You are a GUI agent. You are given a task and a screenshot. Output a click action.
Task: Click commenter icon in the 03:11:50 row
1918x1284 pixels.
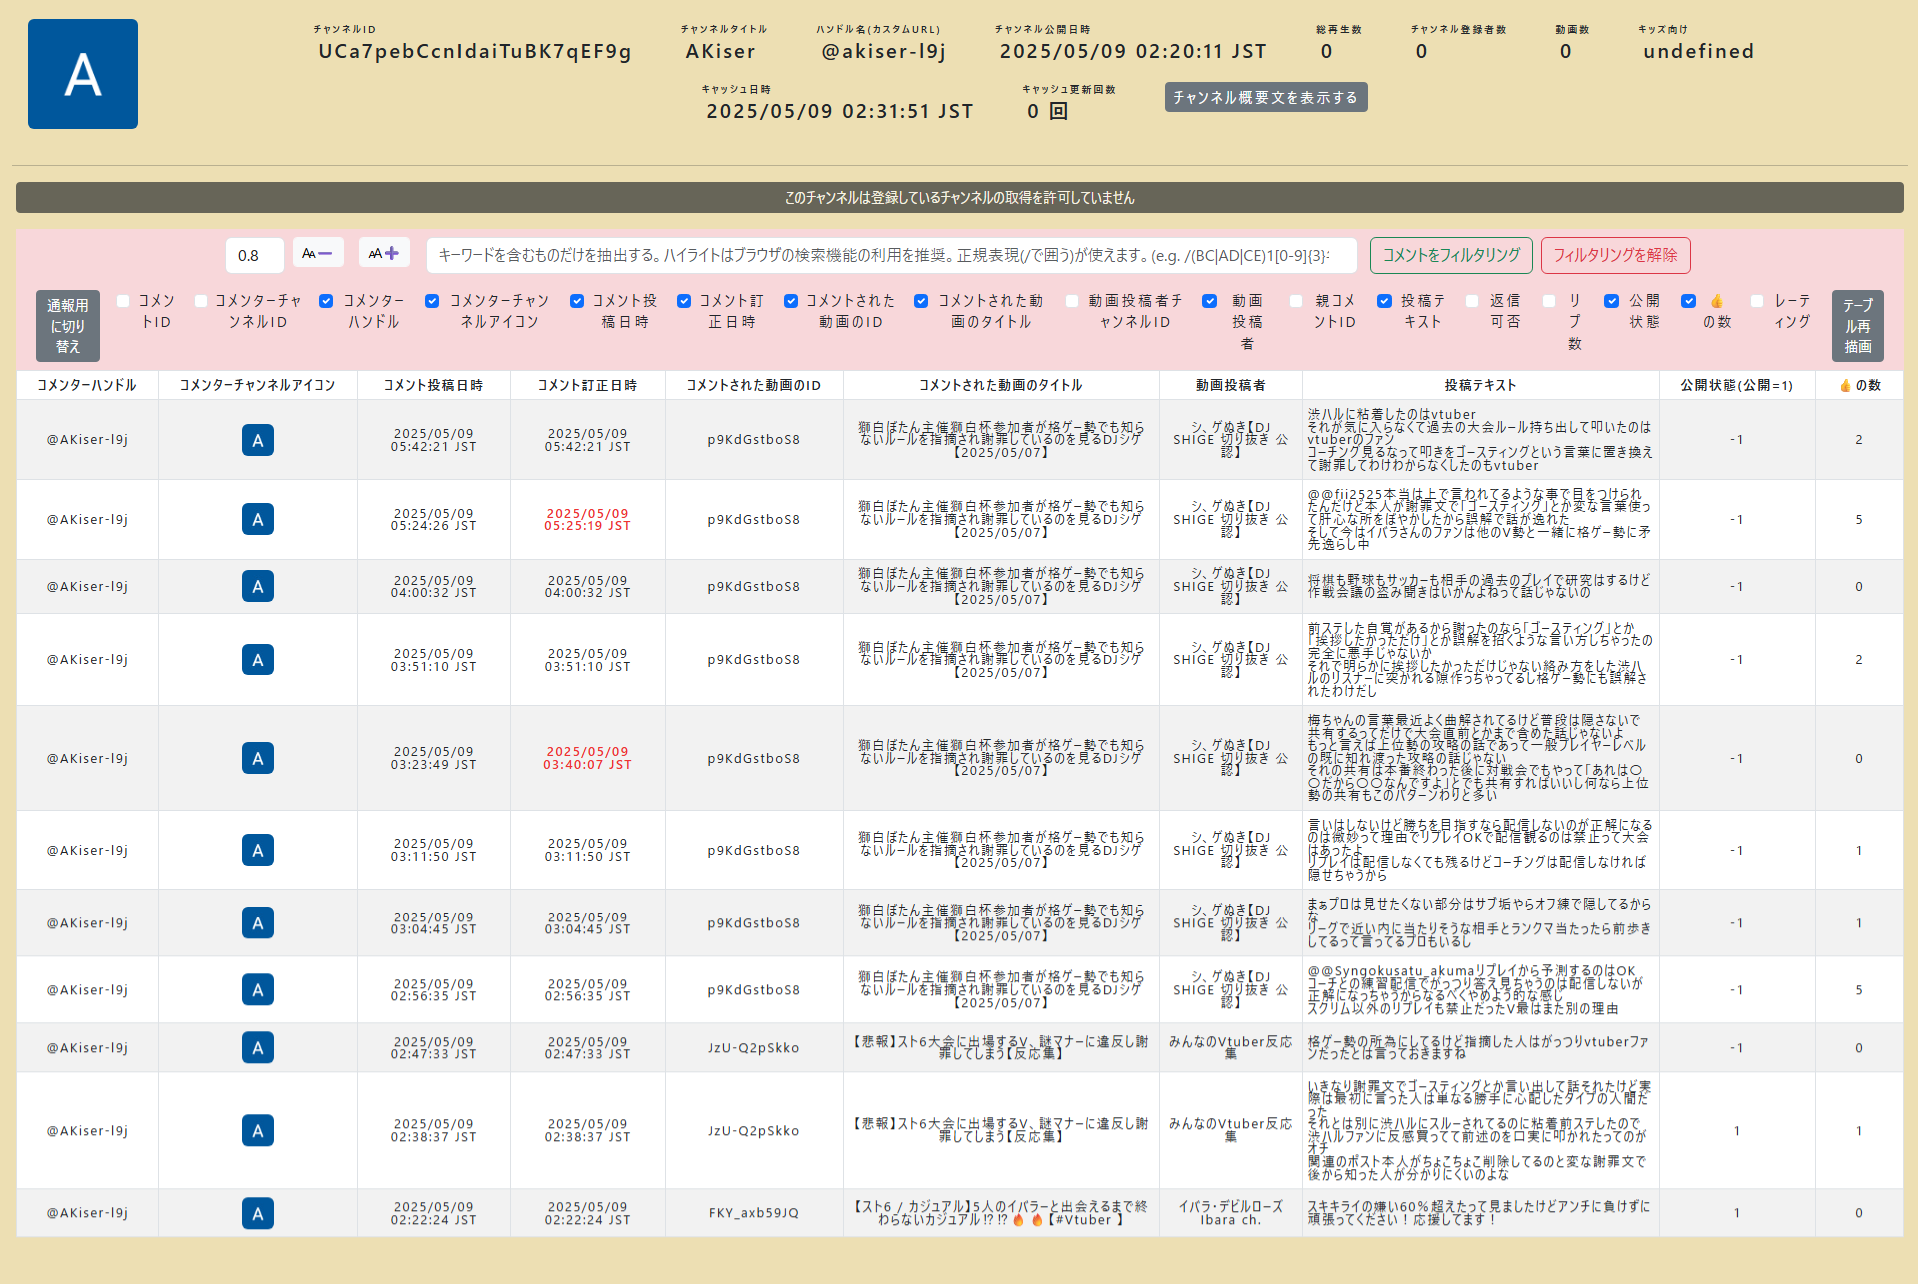(258, 850)
